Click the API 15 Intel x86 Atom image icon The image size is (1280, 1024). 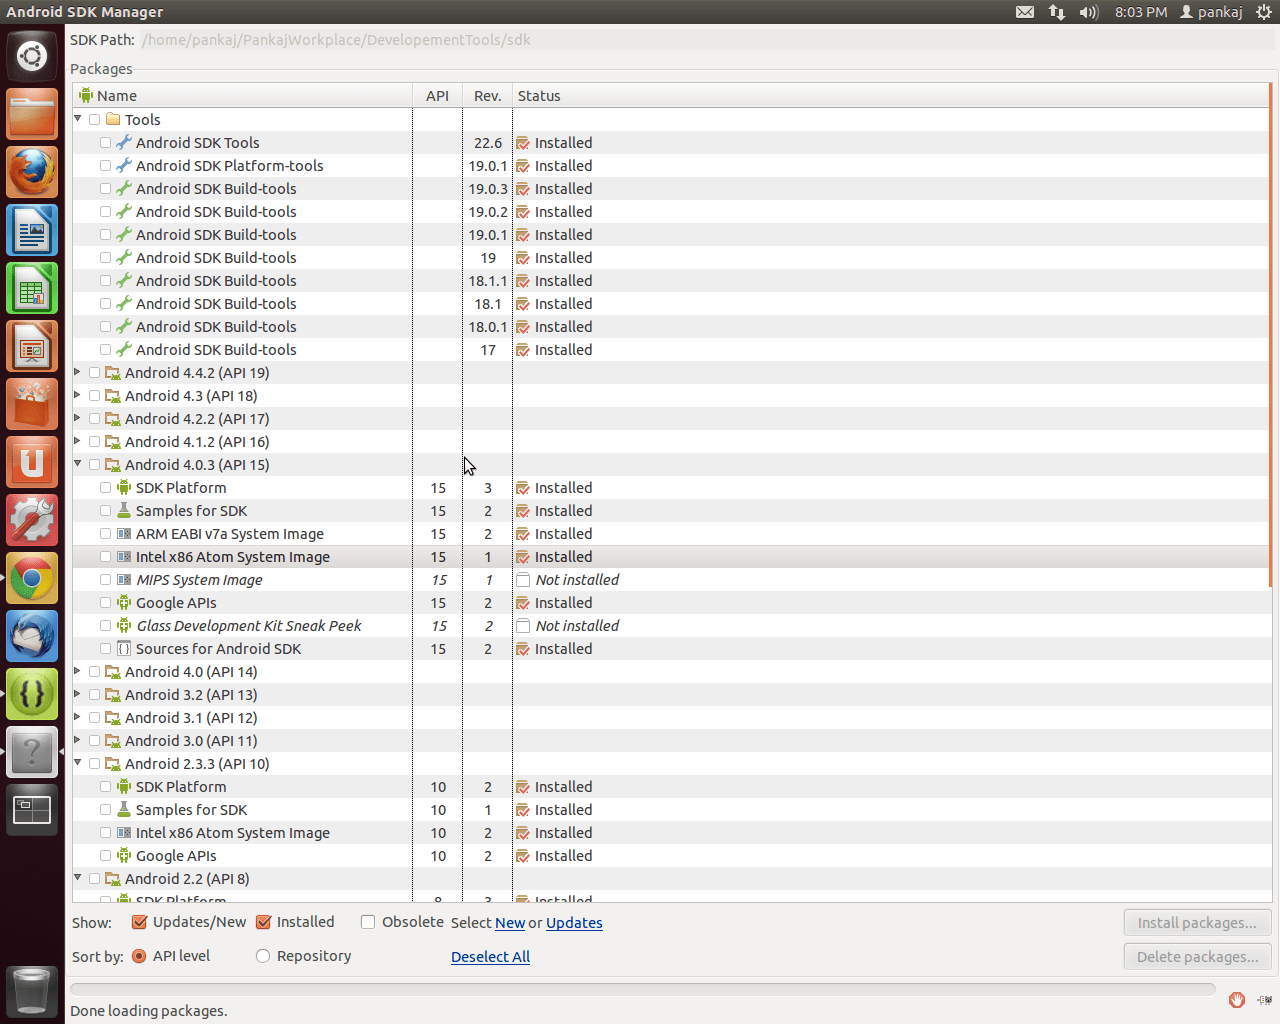[x=124, y=556]
